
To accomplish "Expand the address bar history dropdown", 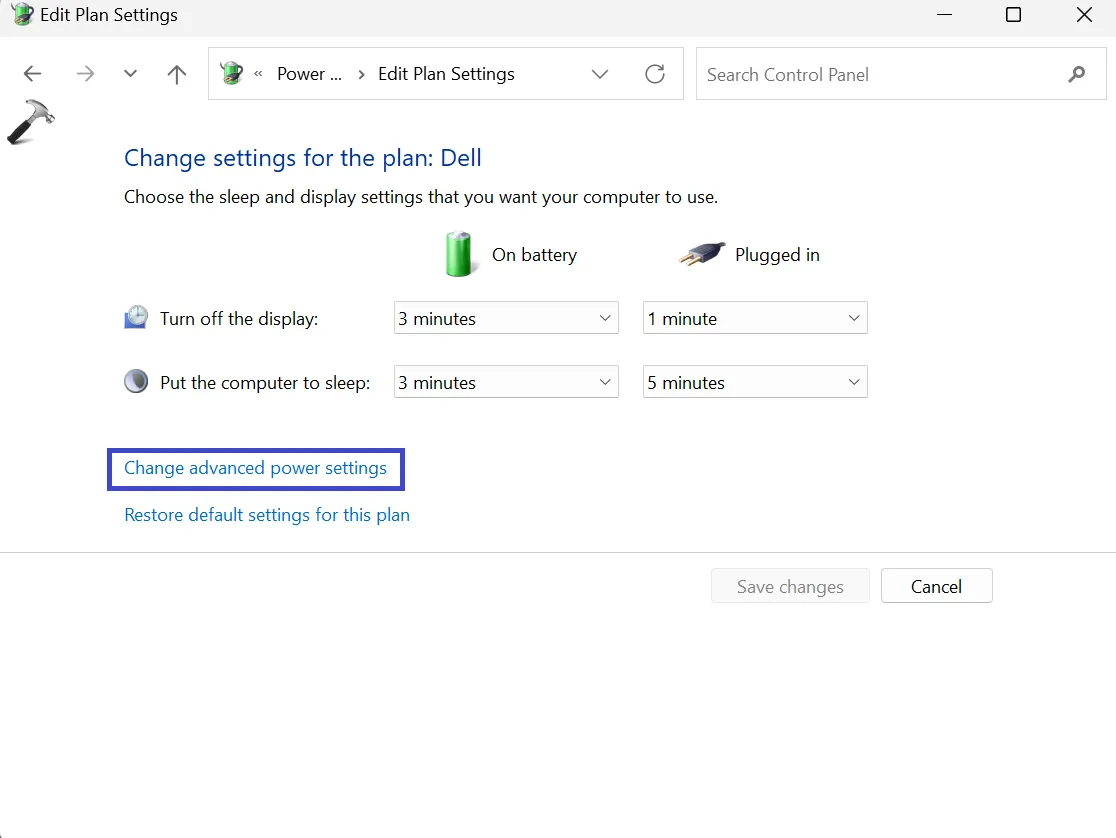I will [600, 74].
